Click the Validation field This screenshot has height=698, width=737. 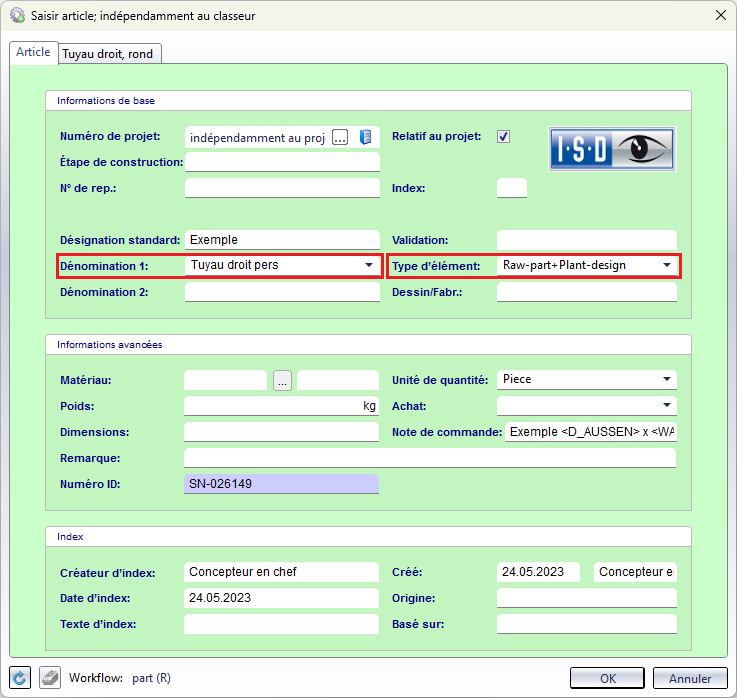click(587, 240)
